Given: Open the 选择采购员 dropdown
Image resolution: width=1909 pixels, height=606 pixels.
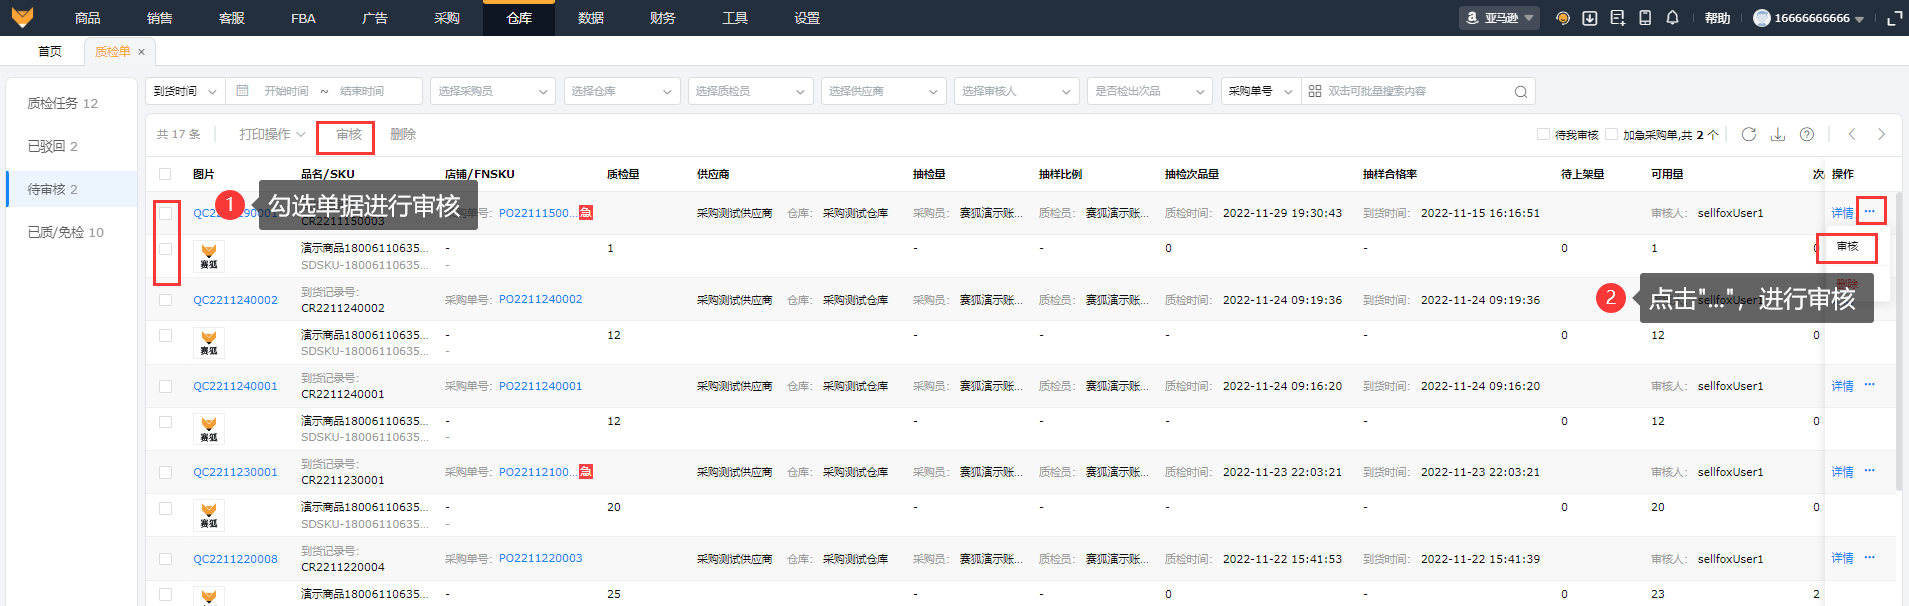Looking at the screenshot, I should [492, 91].
